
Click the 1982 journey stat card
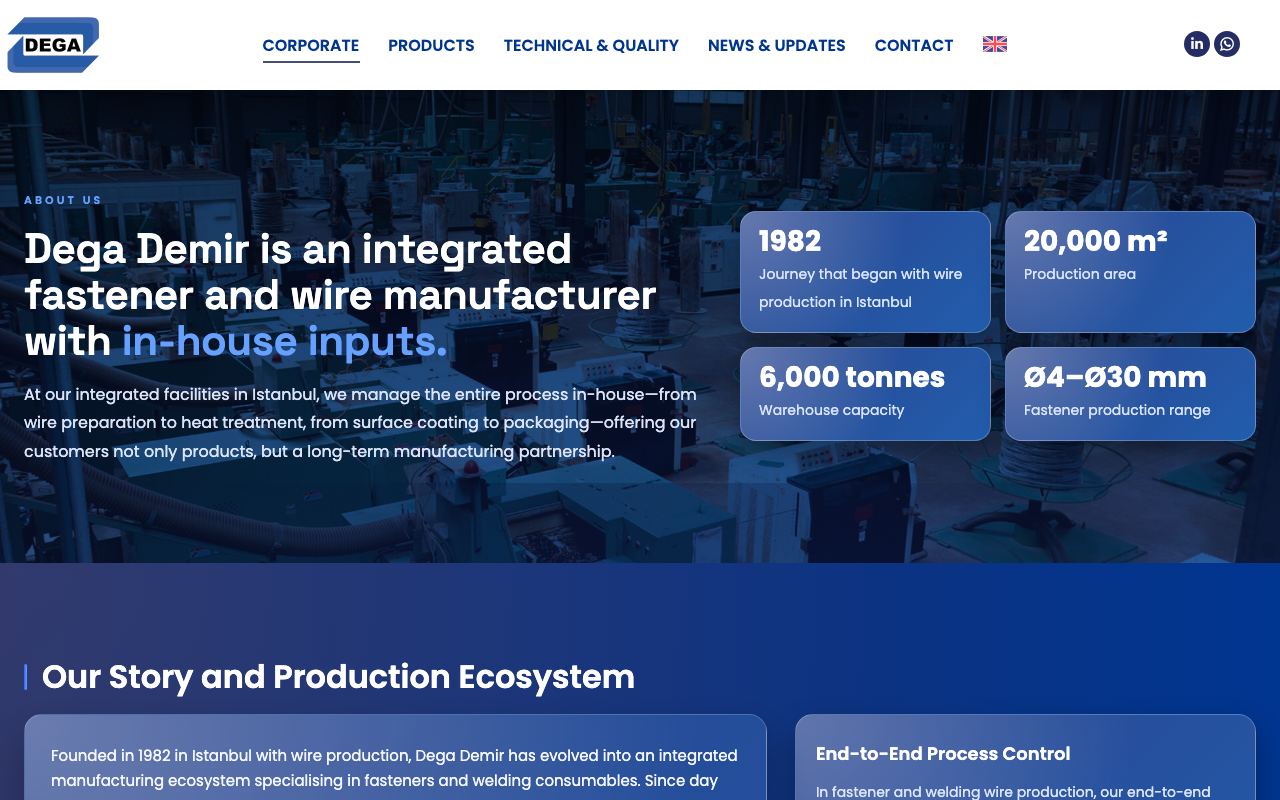pos(865,272)
